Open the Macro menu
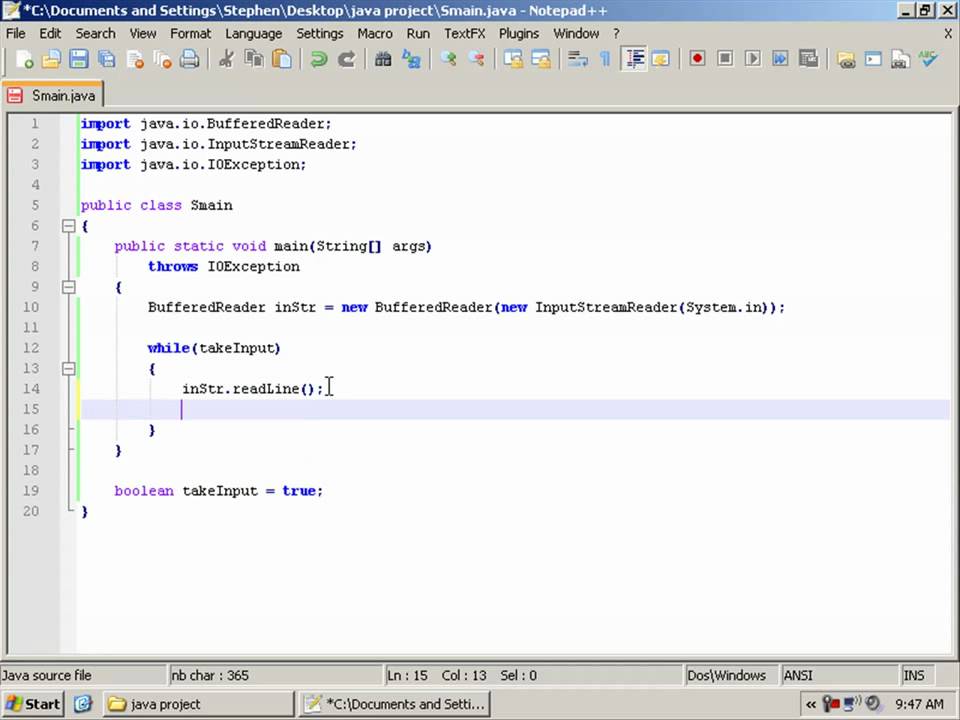Screen dimensions: 960x720 (375, 33)
